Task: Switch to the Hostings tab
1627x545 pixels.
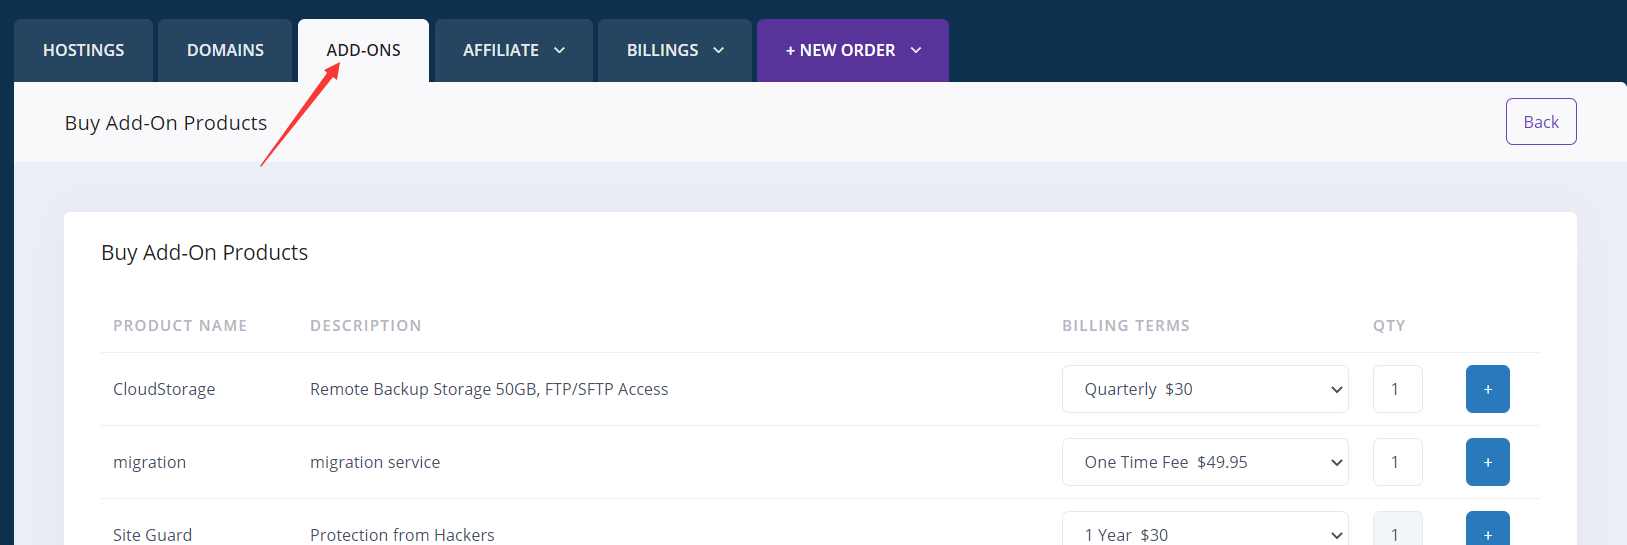Action: (x=84, y=50)
